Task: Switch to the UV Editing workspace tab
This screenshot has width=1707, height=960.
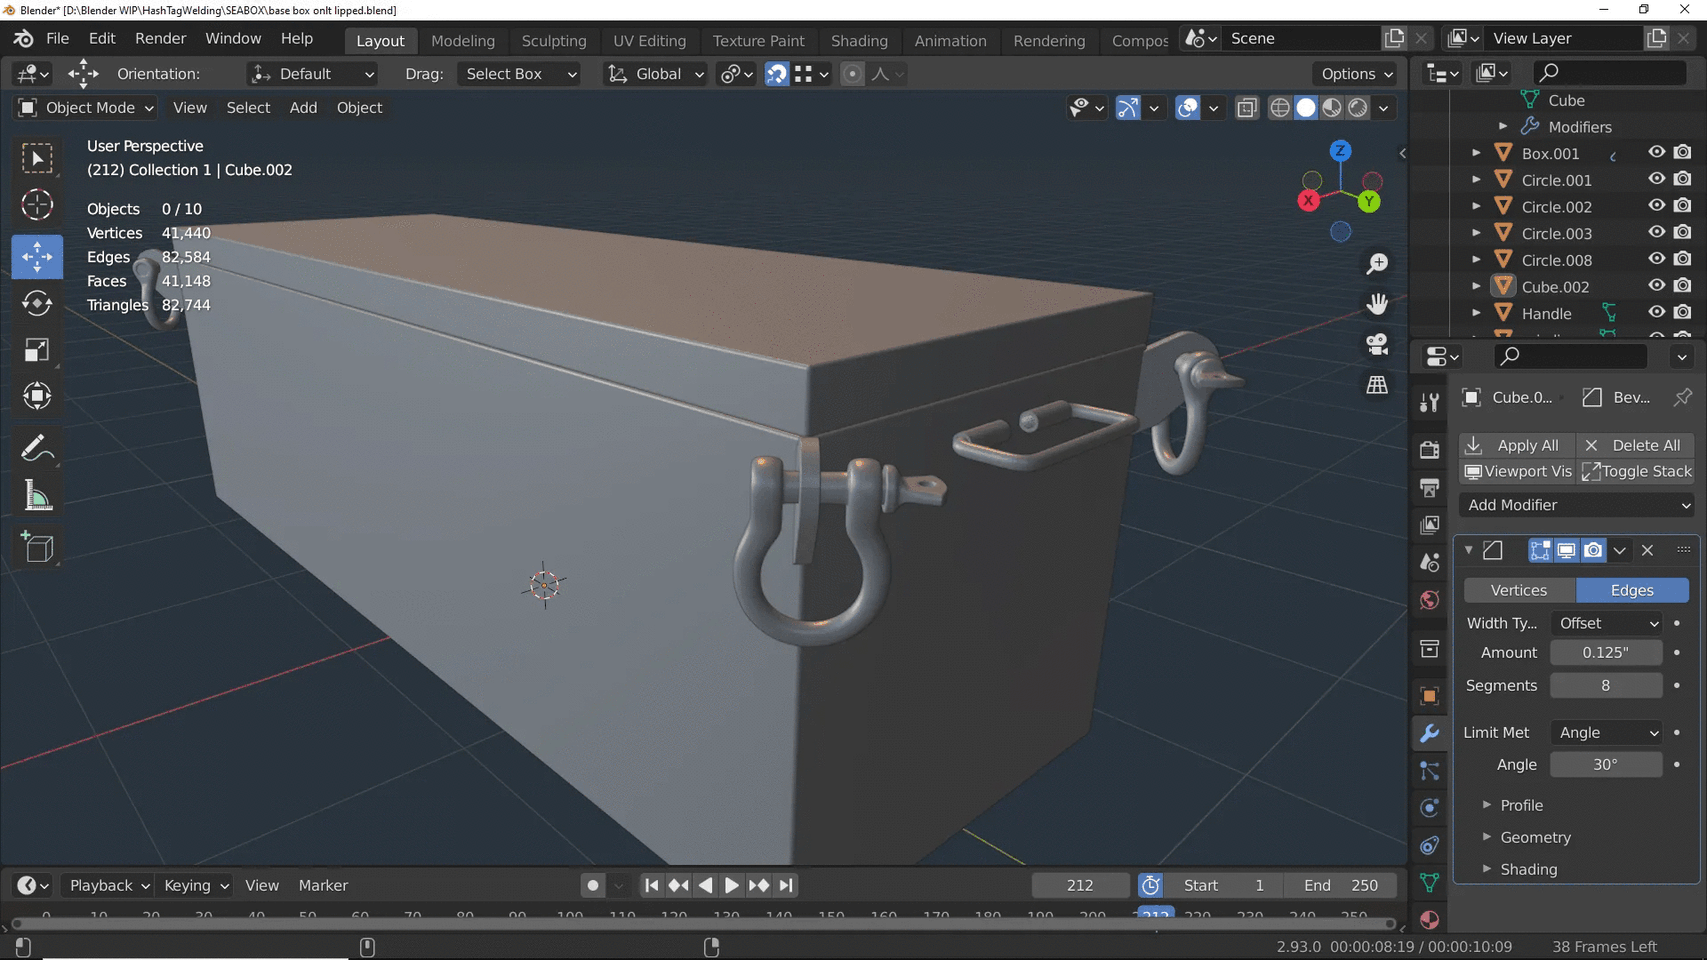Action: (x=650, y=41)
